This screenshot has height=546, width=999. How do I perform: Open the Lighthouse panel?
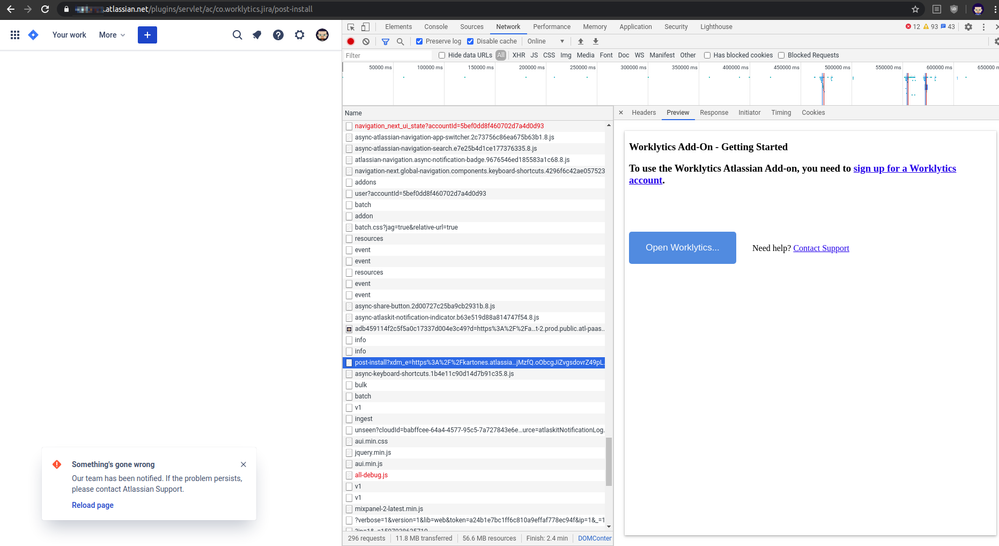(716, 27)
